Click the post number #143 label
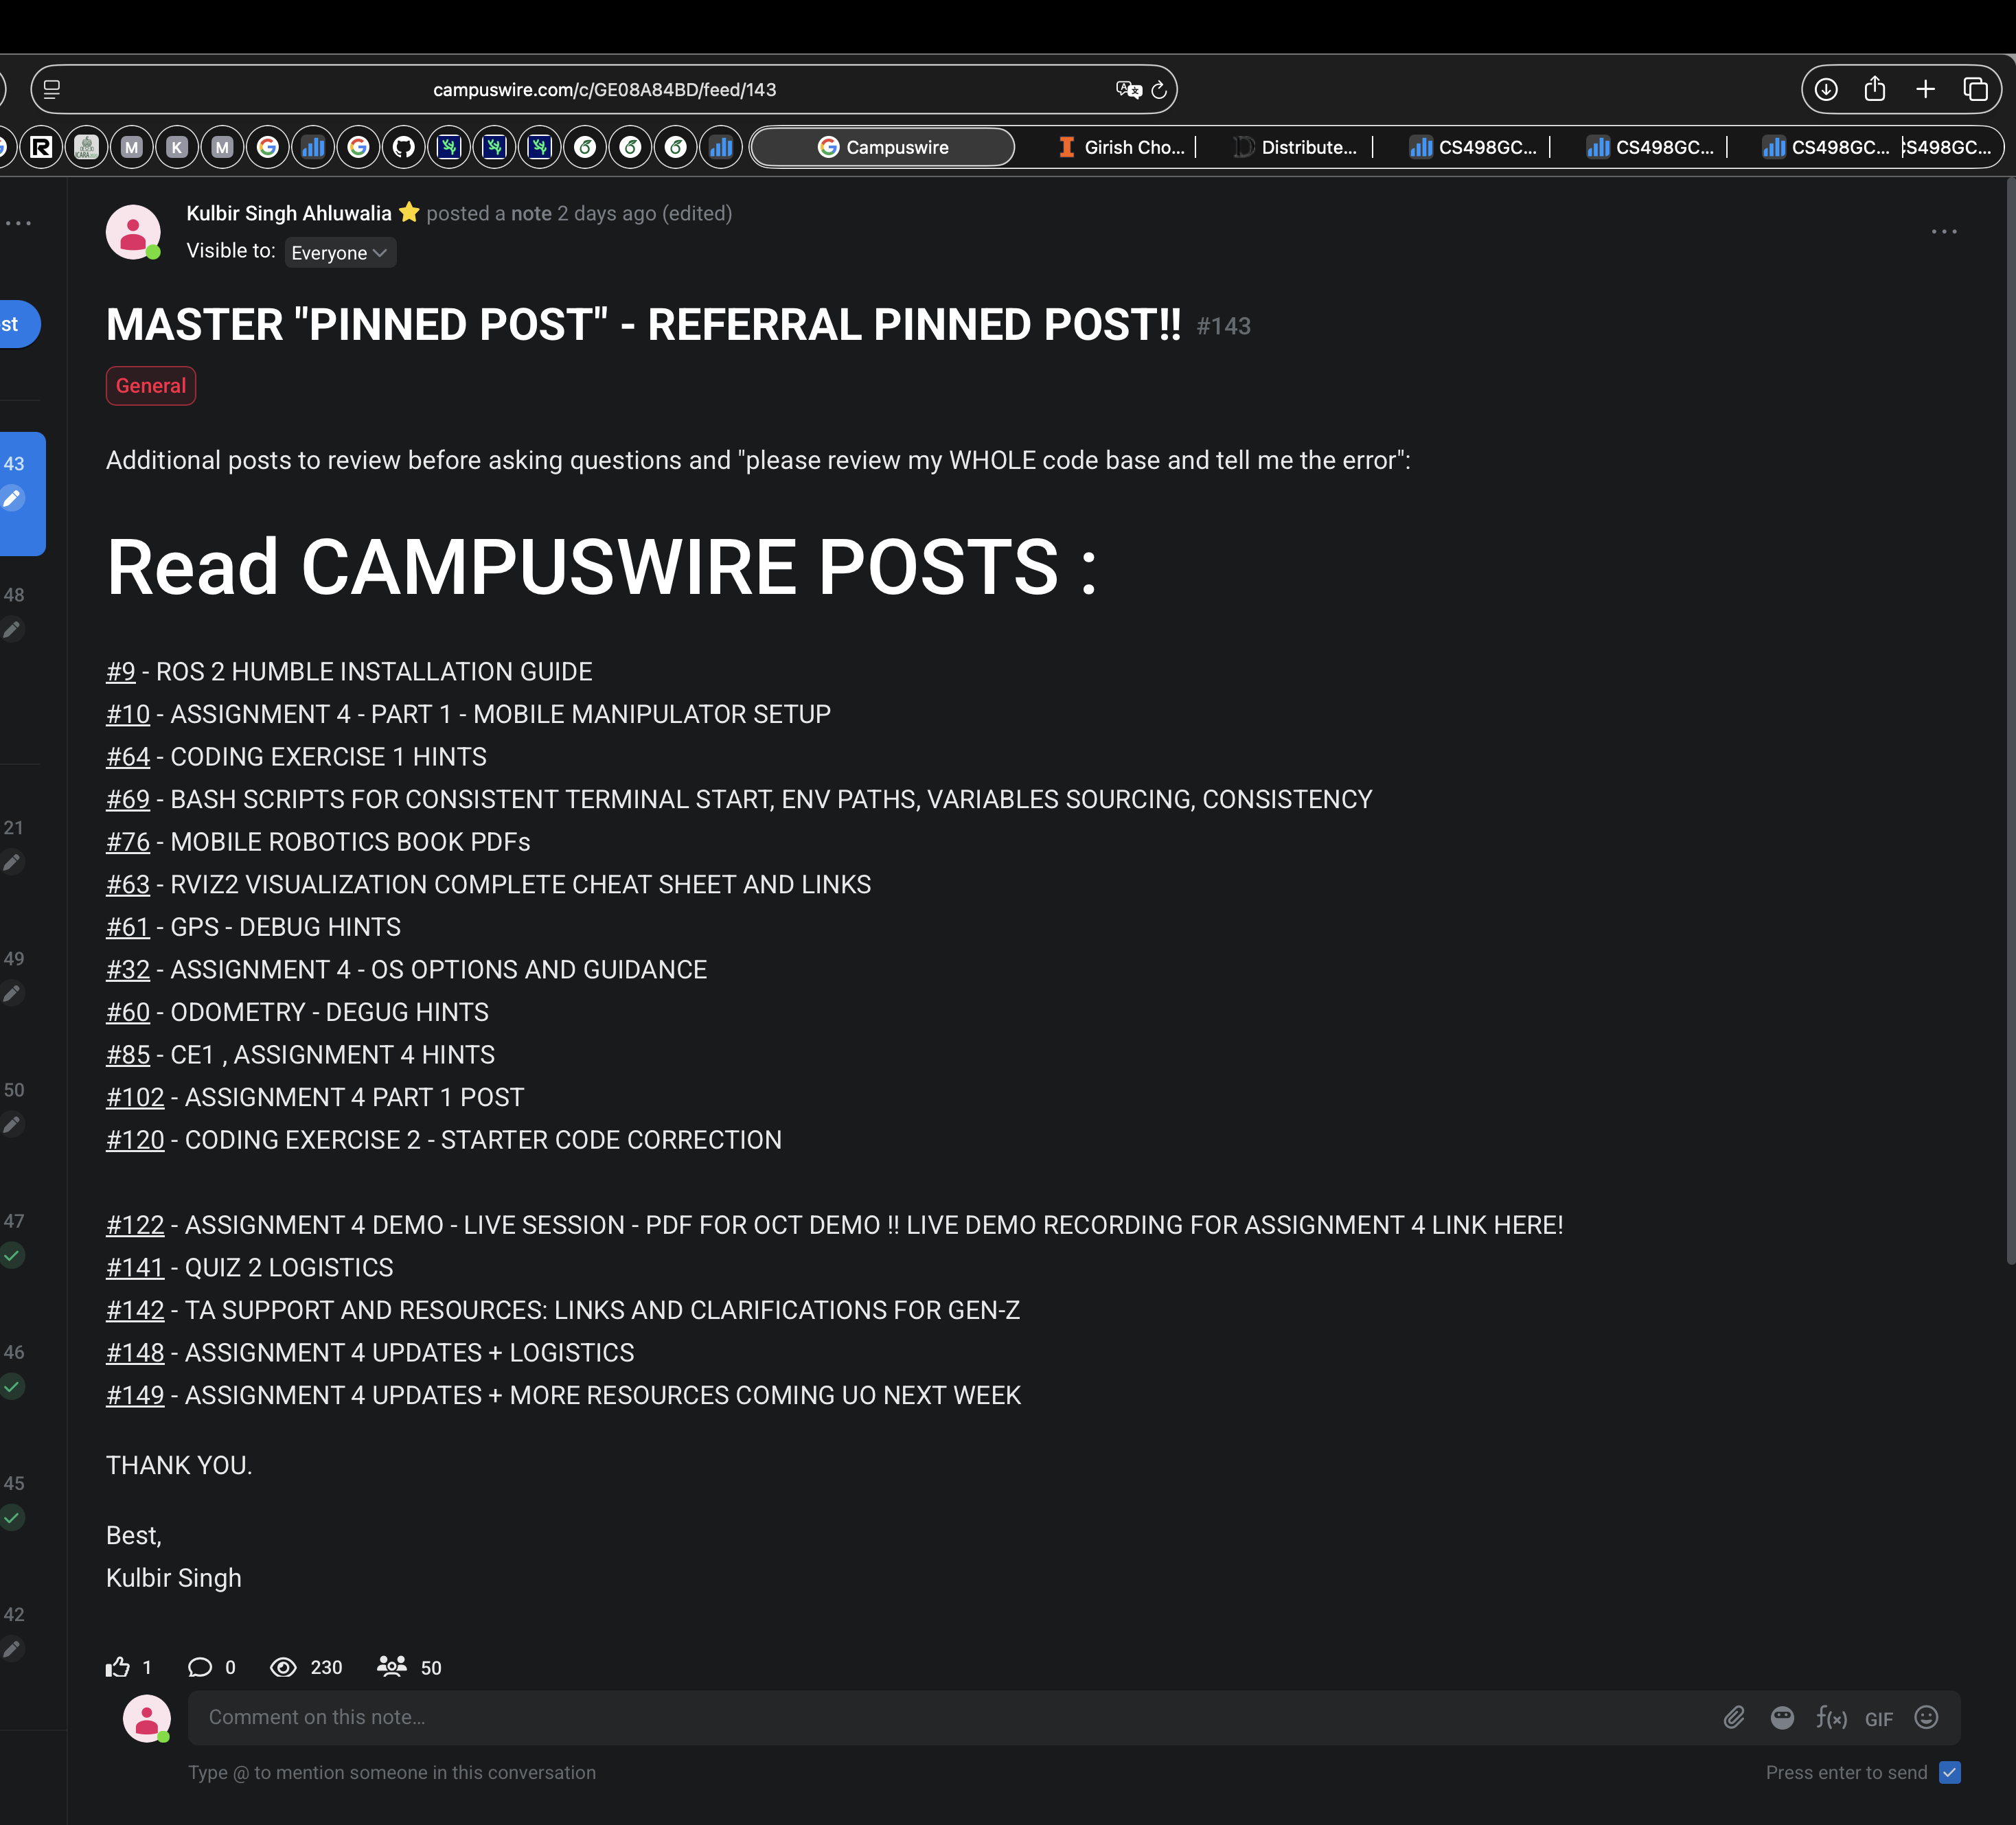 [x=1224, y=326]
